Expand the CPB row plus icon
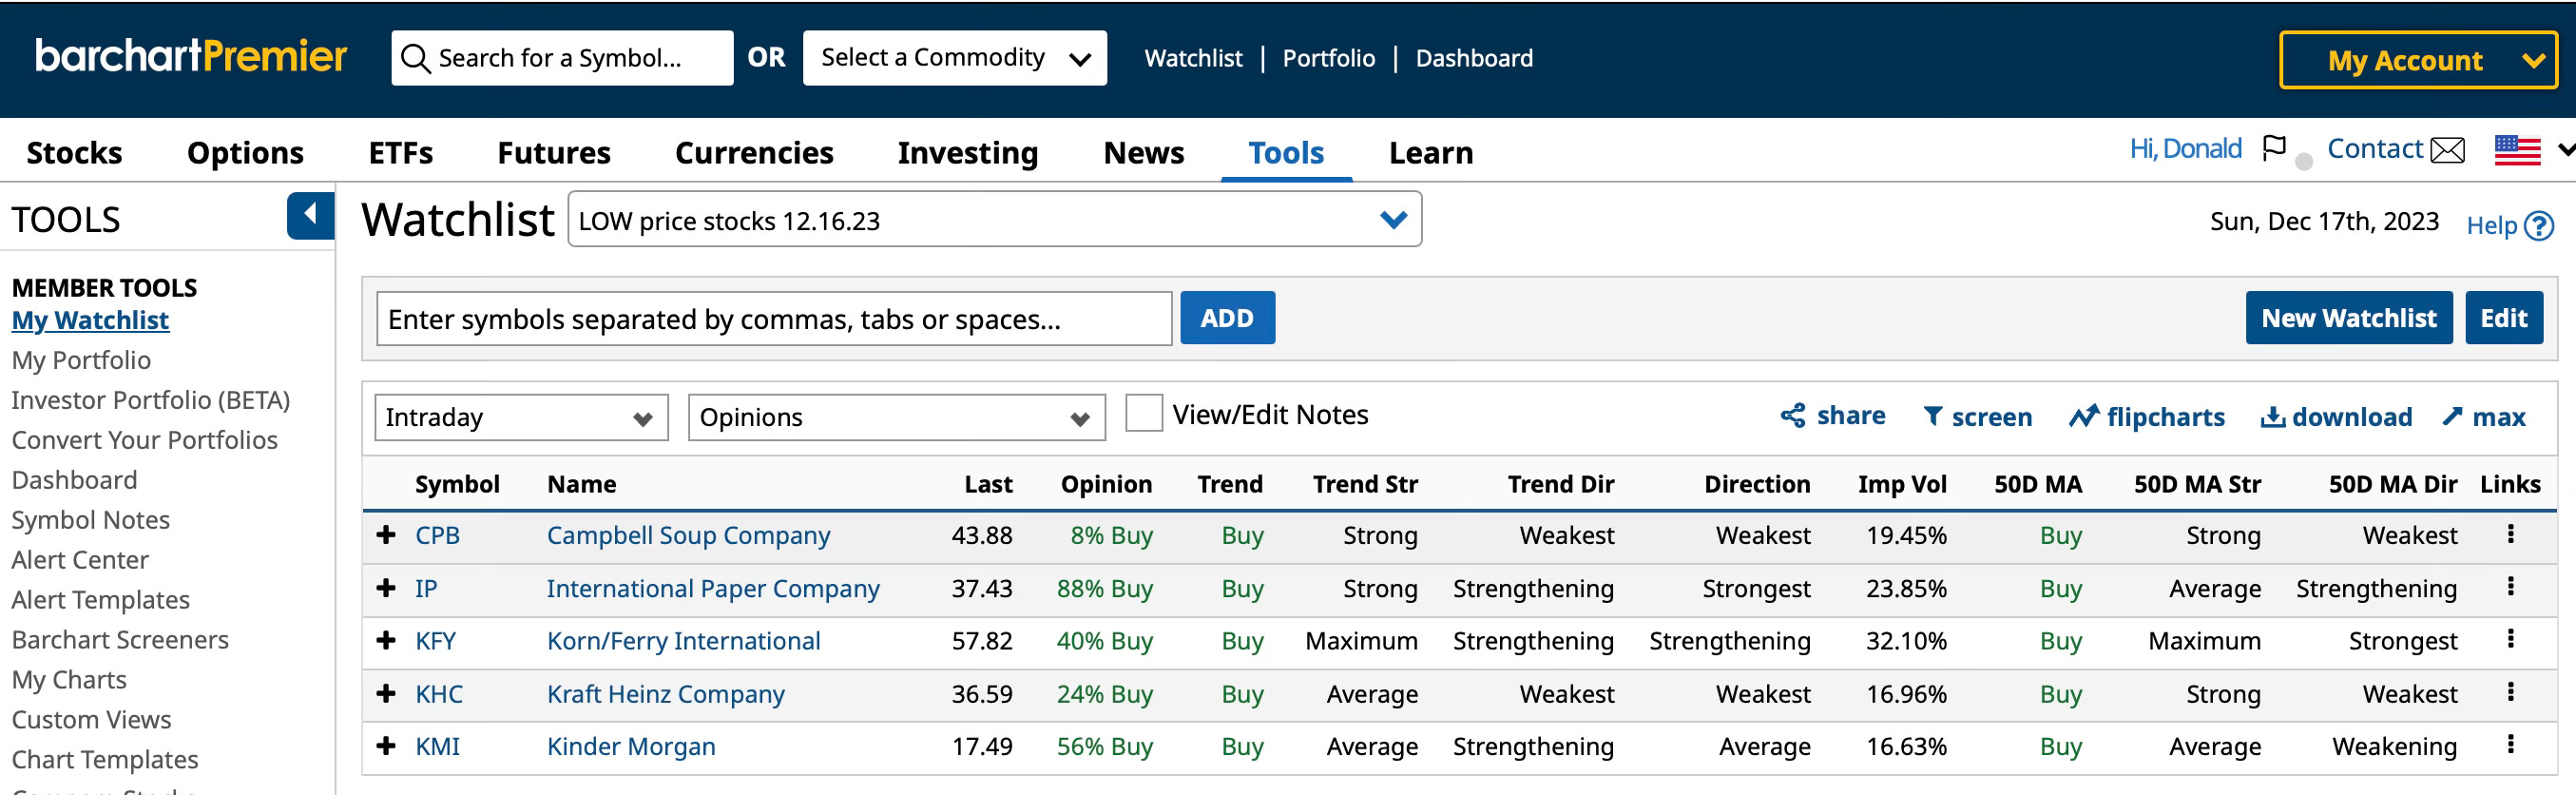The image size is (2576, 795). click(x=386, y=535)
